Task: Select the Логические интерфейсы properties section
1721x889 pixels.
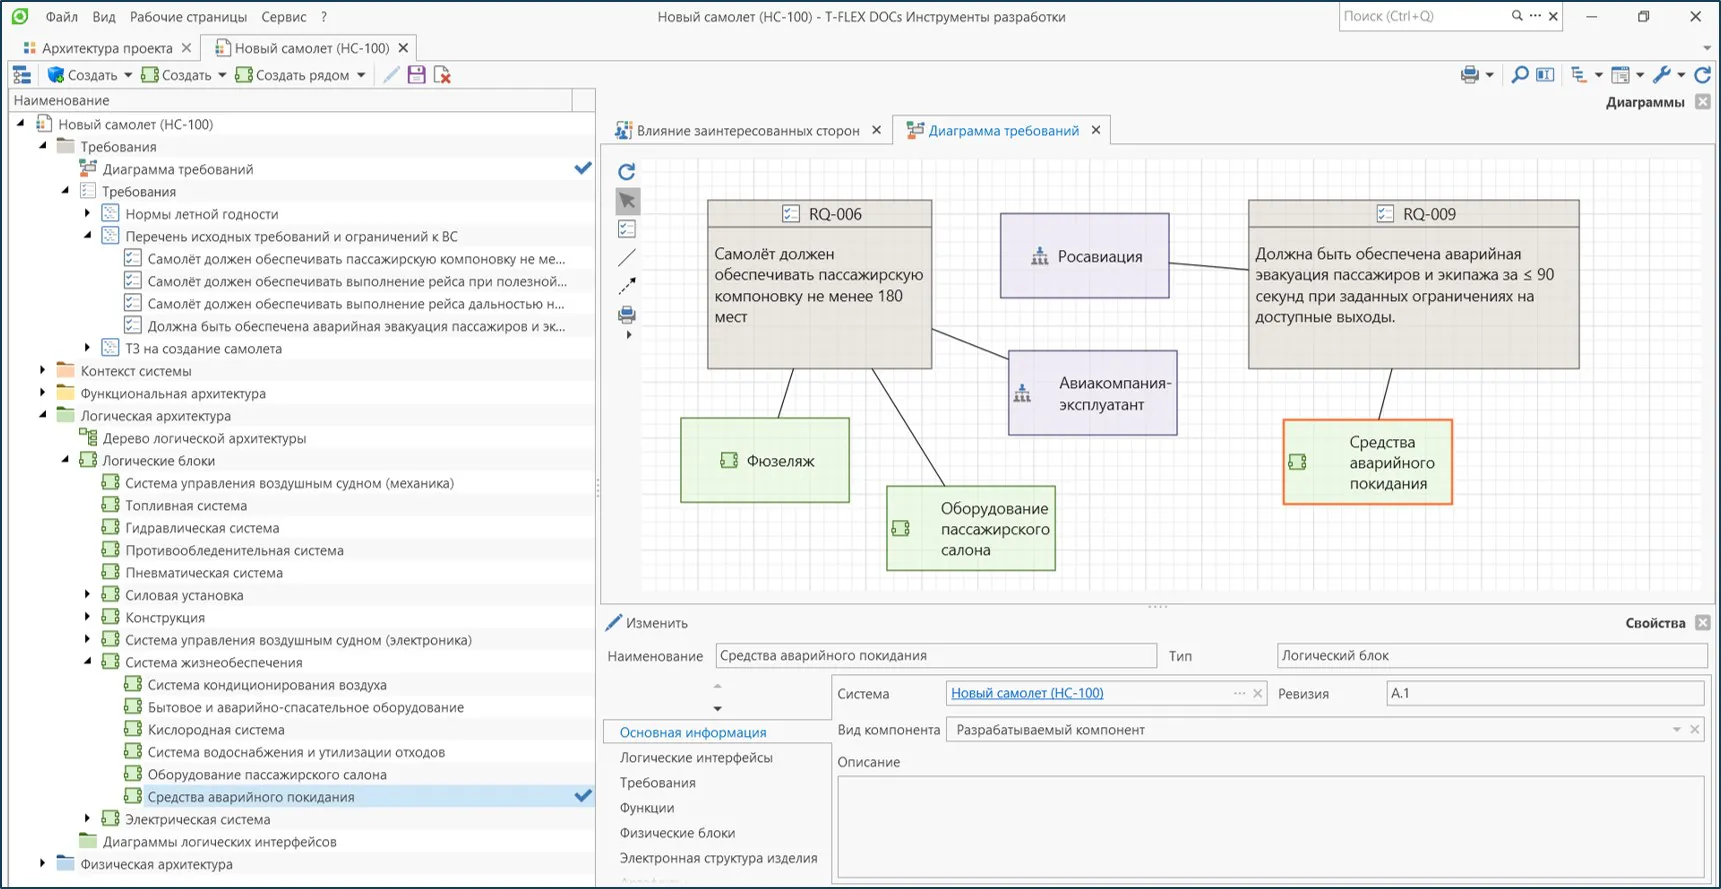Action: 696,758
